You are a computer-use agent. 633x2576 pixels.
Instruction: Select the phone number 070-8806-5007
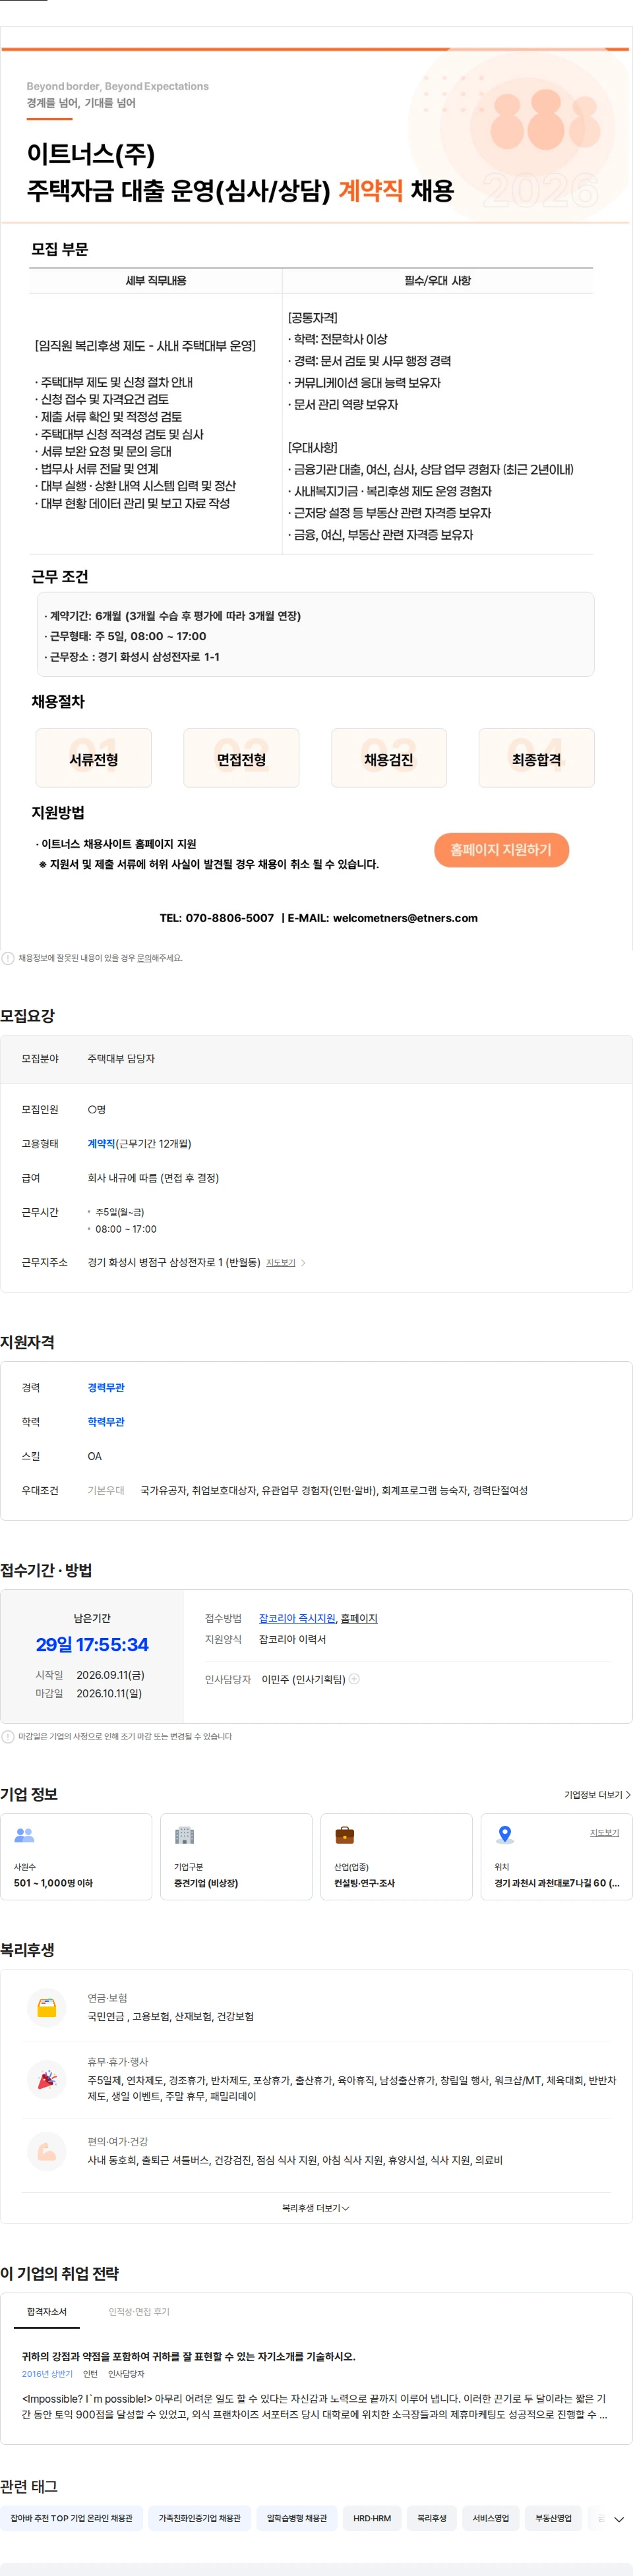[230, 918]
